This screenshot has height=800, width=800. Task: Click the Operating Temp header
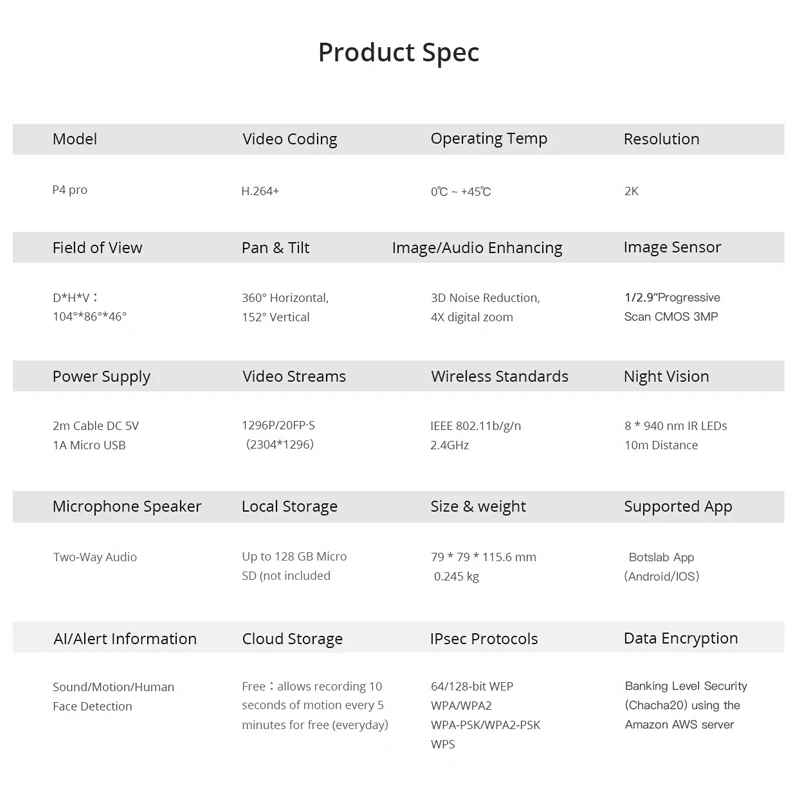(489, 139)
